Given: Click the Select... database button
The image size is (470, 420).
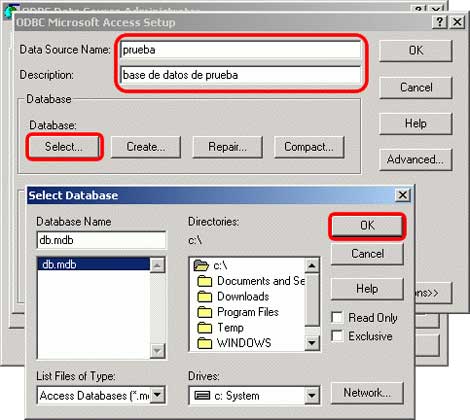Looking at the screenshot, I should (x=64, y=147).
